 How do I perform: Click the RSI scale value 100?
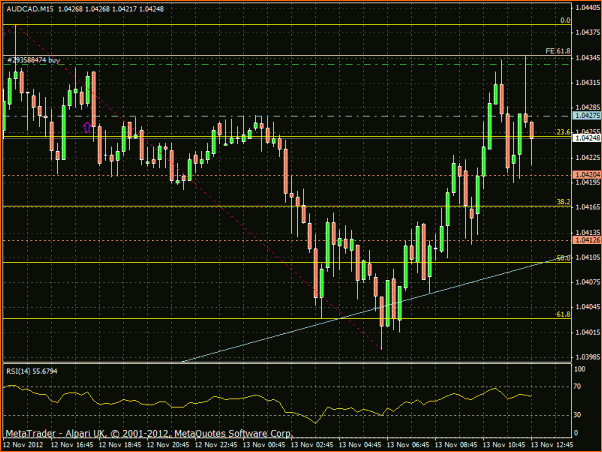[580, 369]
